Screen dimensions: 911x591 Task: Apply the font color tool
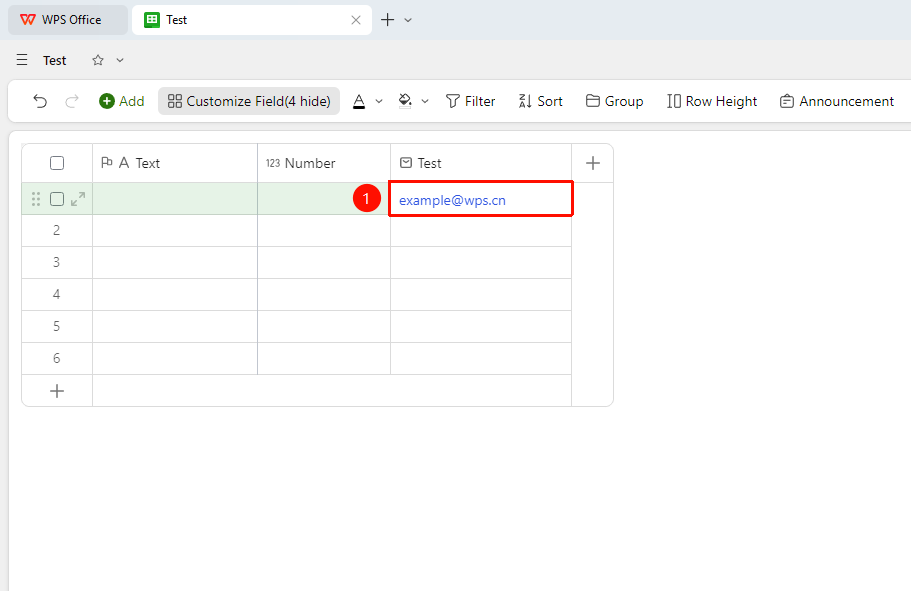[359, 101]
